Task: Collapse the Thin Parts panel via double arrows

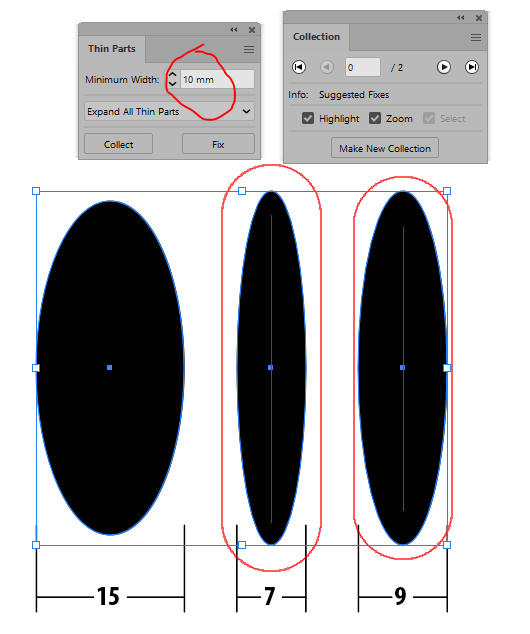Action: [233, 30]
